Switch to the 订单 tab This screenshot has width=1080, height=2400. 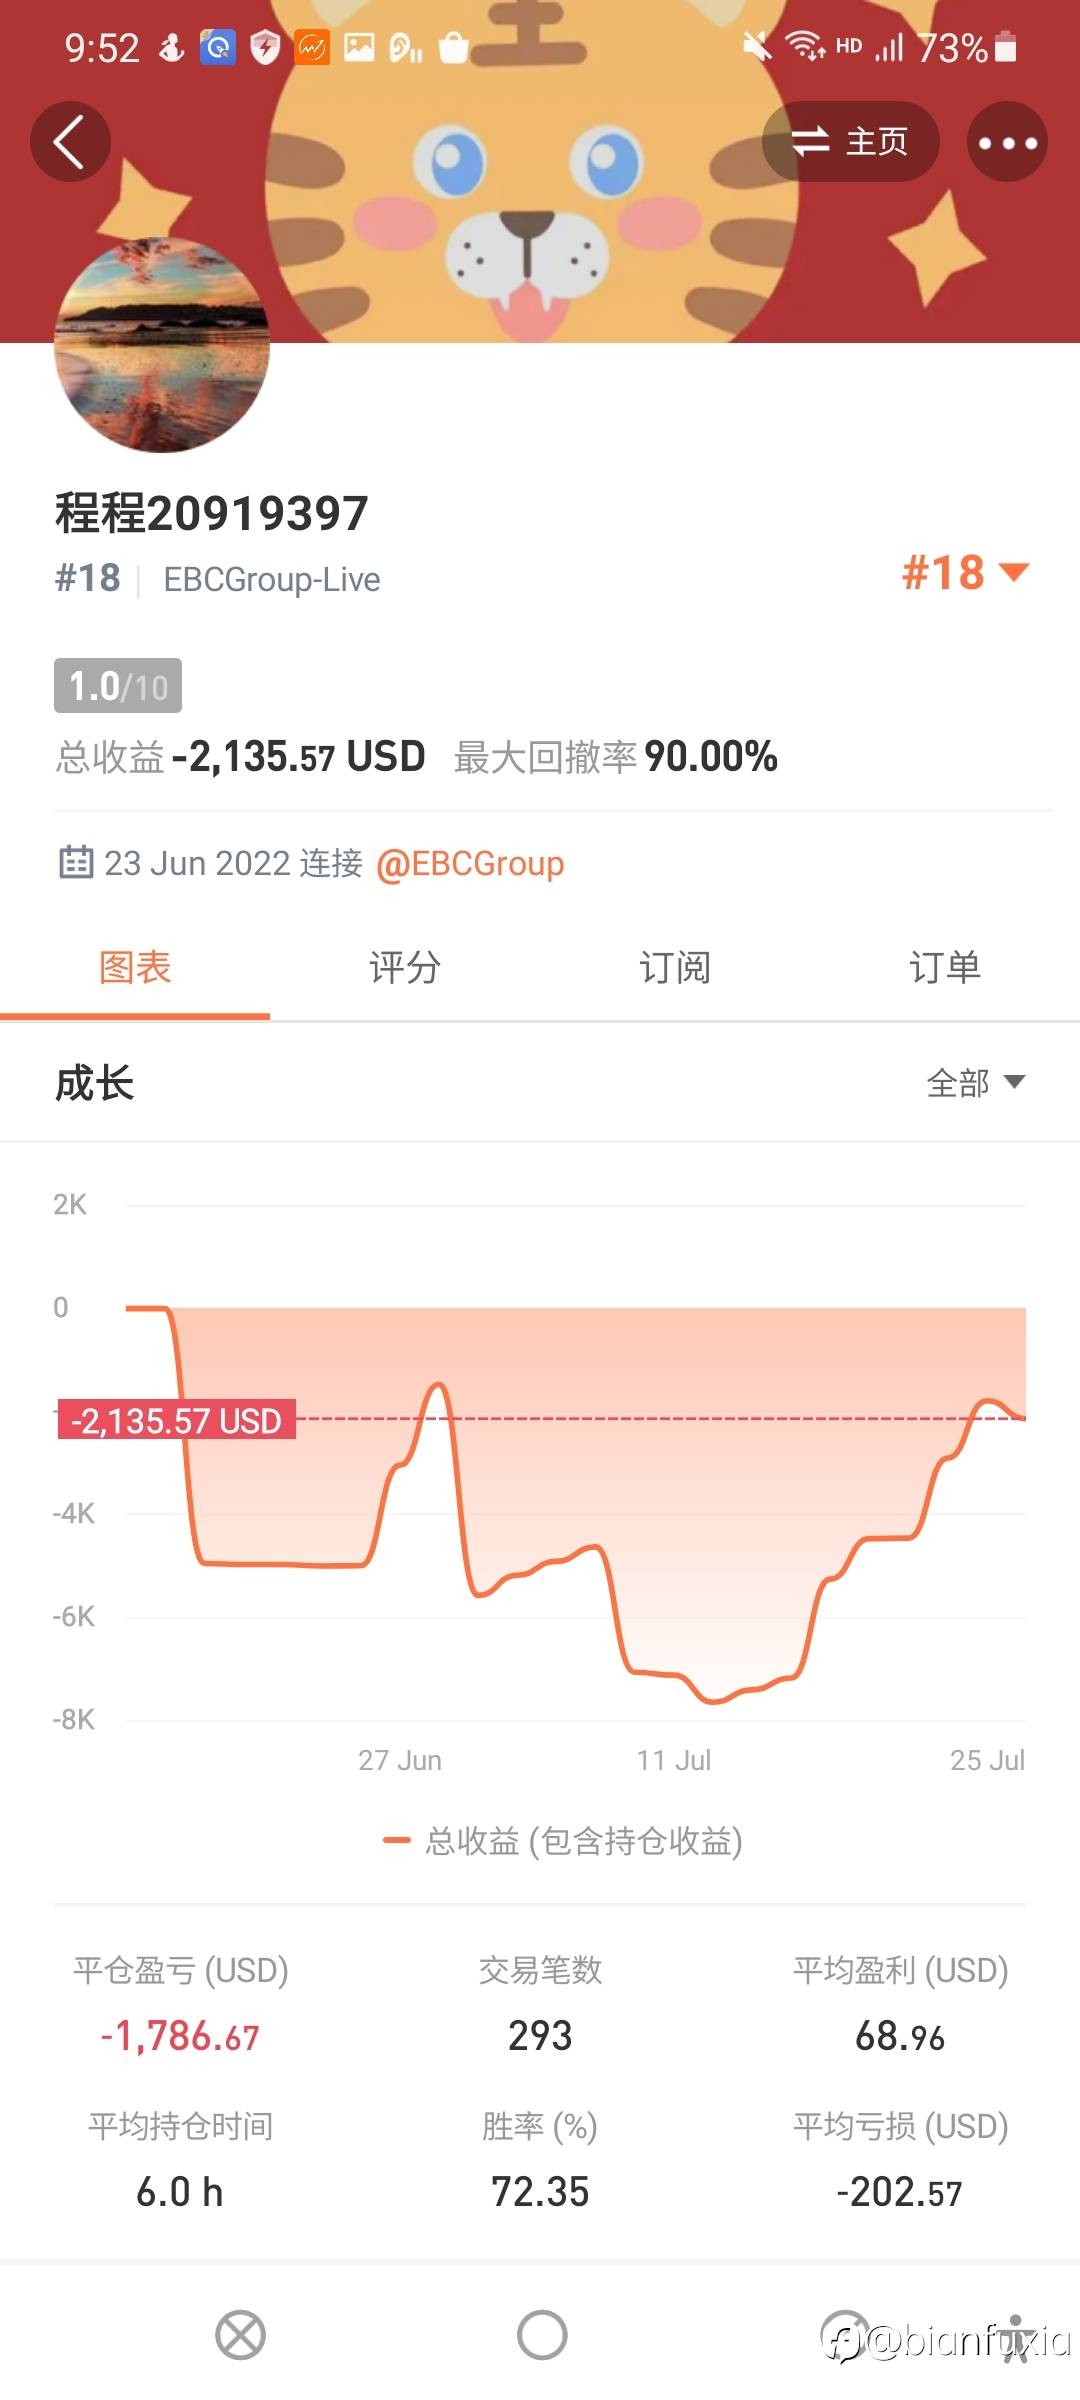click(945, 967)
